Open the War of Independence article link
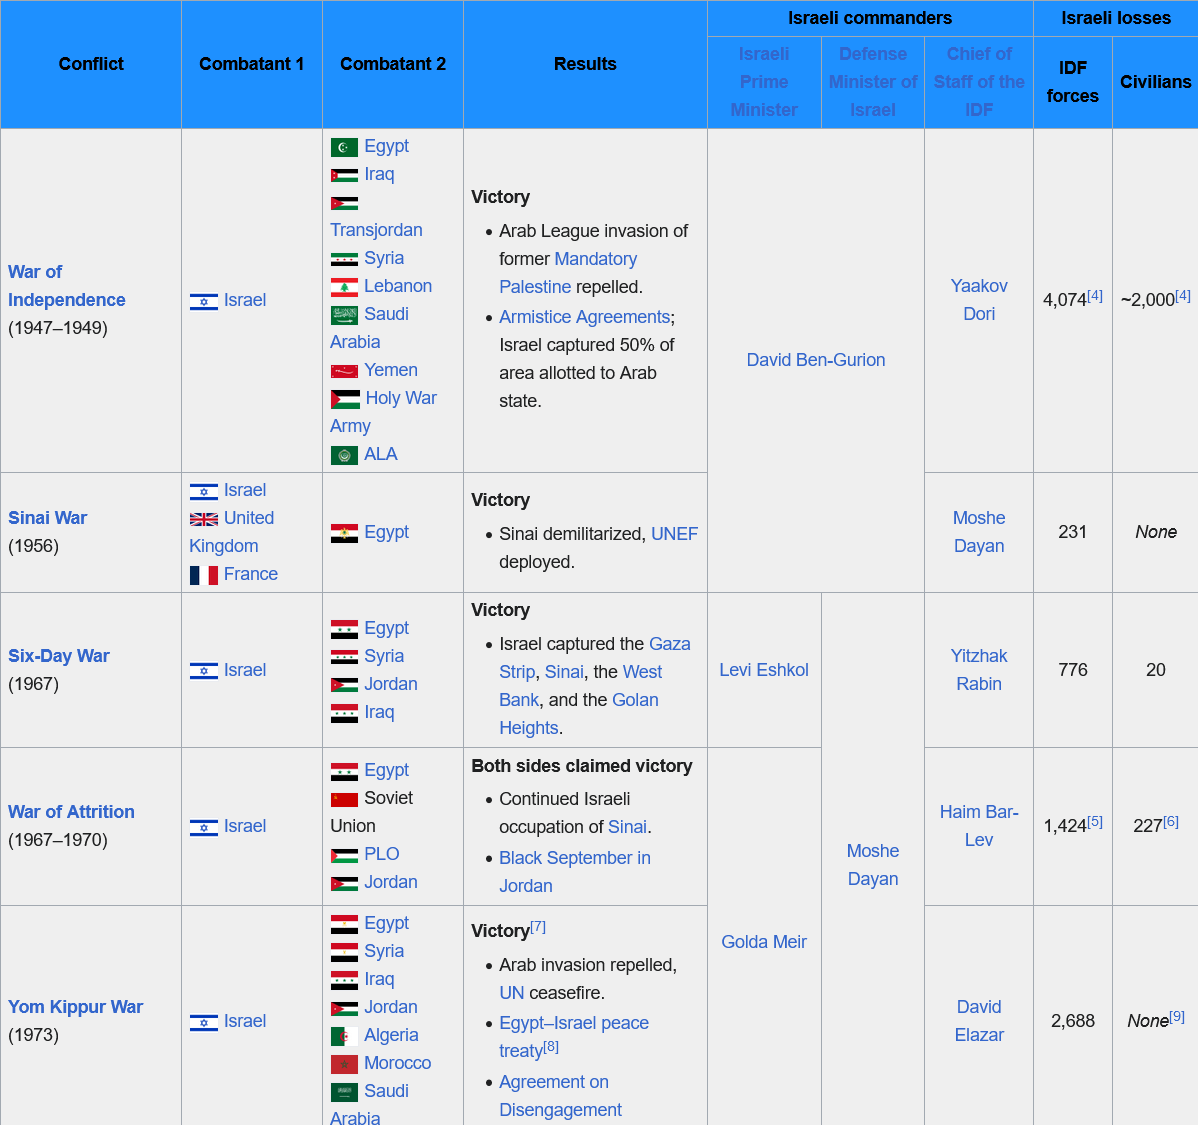 point(66,286)
